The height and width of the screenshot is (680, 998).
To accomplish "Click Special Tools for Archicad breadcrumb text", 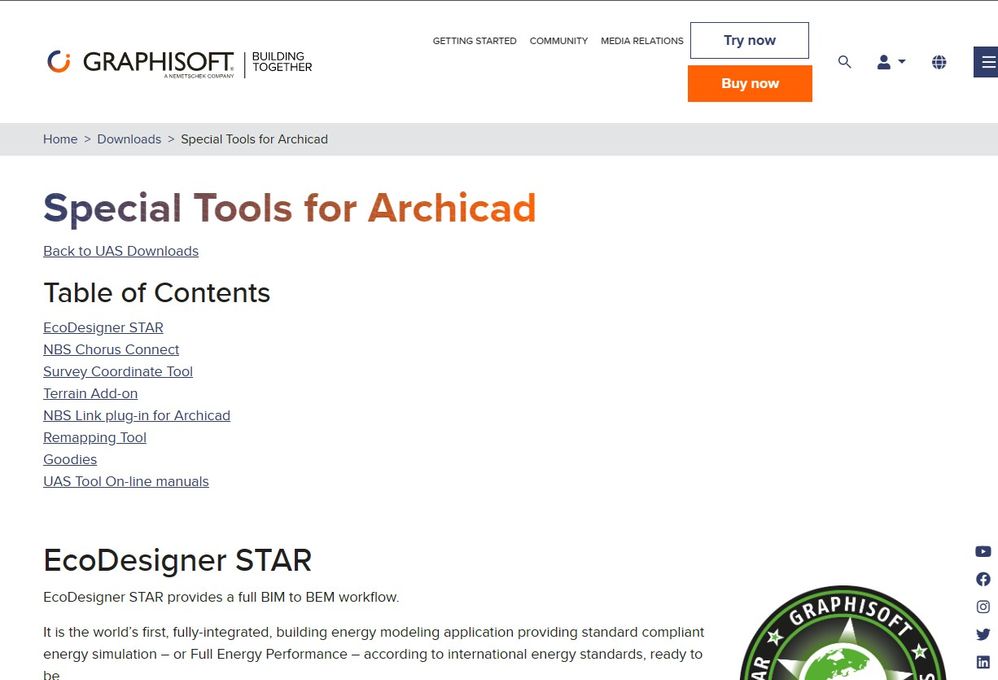I will (x=255, y=139).
